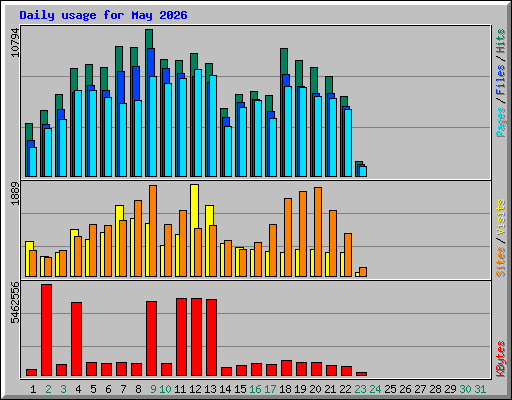Select green day label 23
Screen dimensions: 512x400
[360, 389]
